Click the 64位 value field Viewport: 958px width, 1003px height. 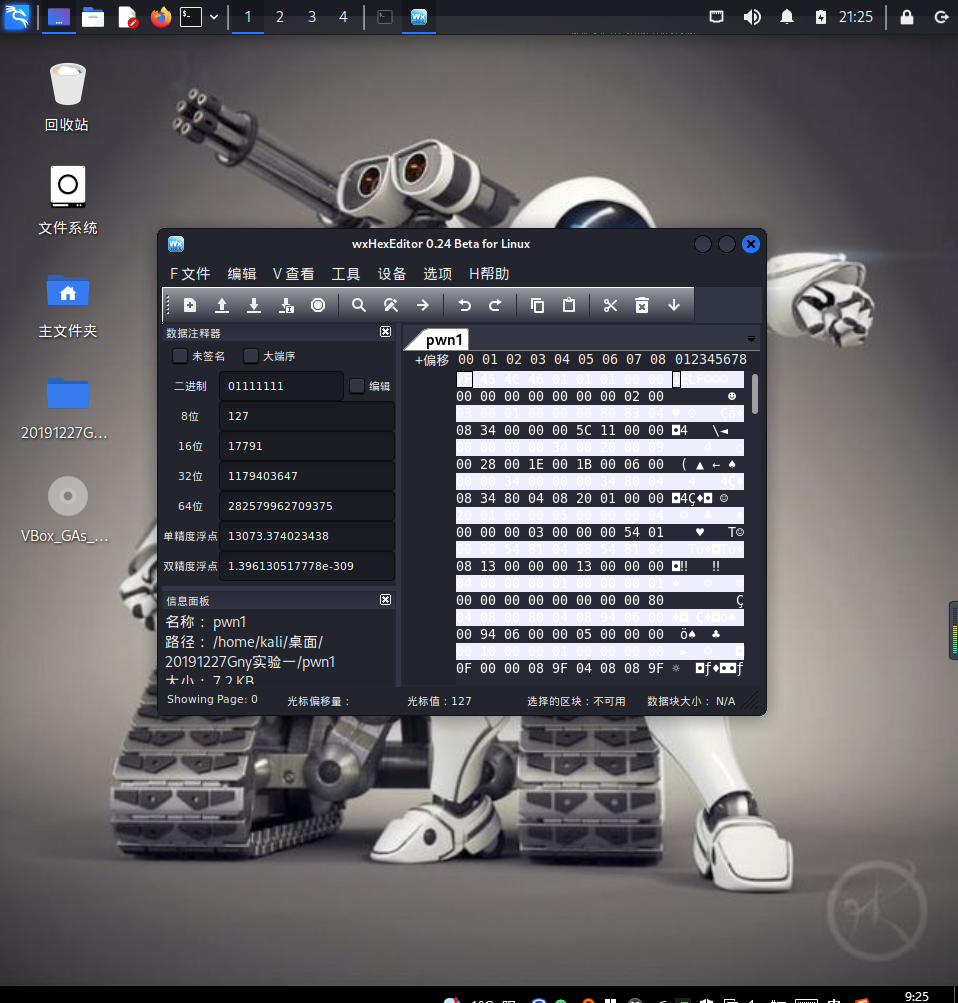(307, 506)
